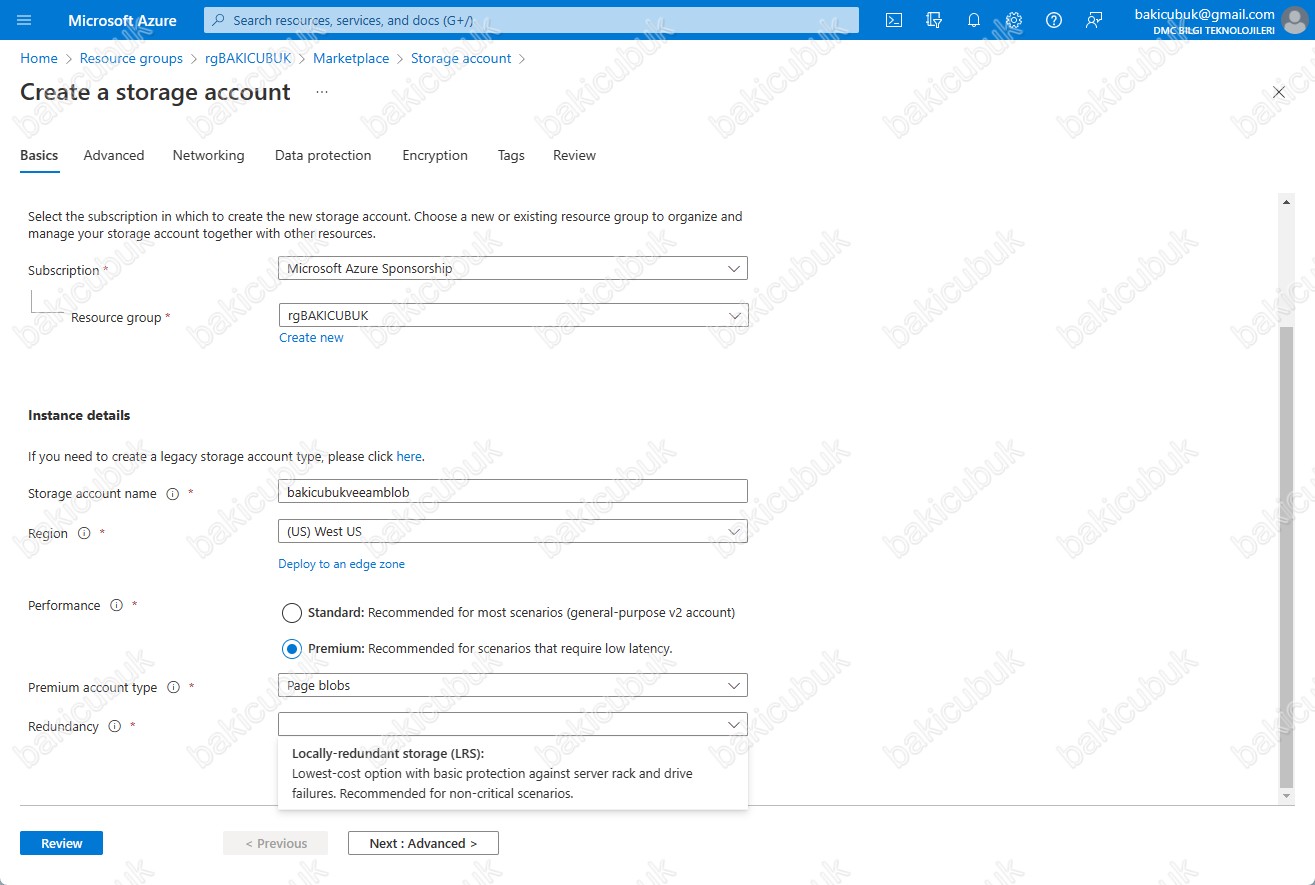The image size is (1315, 885).
Task: Click the disabled Previous button
Action: pyautogui.click(x=275, y=843)
